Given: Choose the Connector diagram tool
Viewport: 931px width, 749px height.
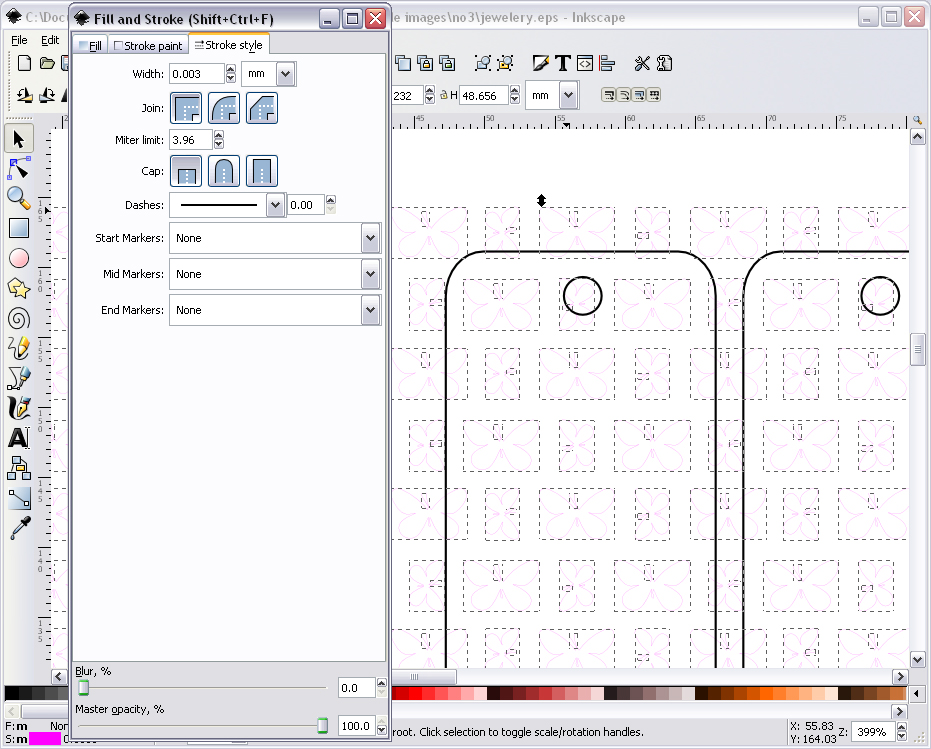Looking at the screenshot, I should [x=19, y=468].
